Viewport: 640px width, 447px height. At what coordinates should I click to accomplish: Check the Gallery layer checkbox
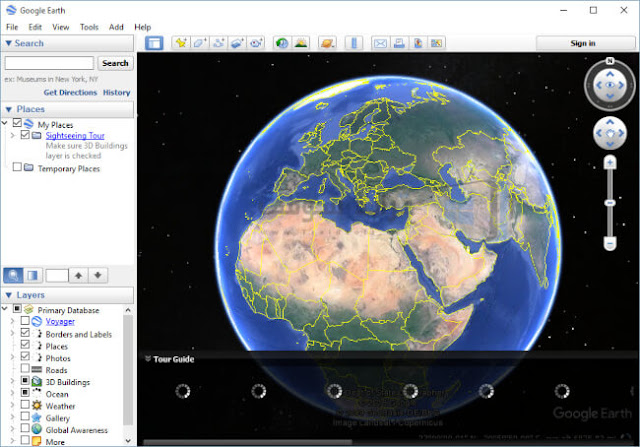pos(25,416)
